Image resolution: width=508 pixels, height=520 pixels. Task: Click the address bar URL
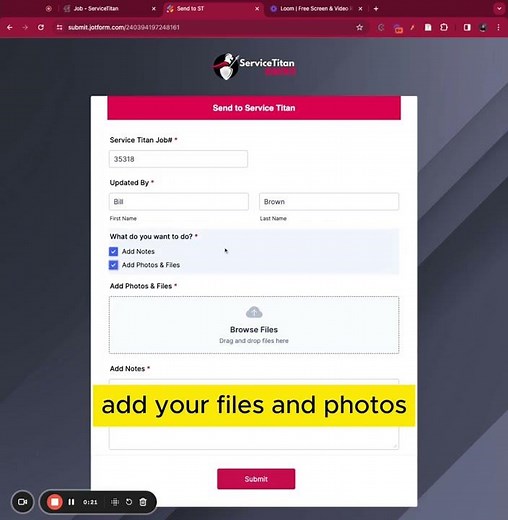click(x=124, y=27)
